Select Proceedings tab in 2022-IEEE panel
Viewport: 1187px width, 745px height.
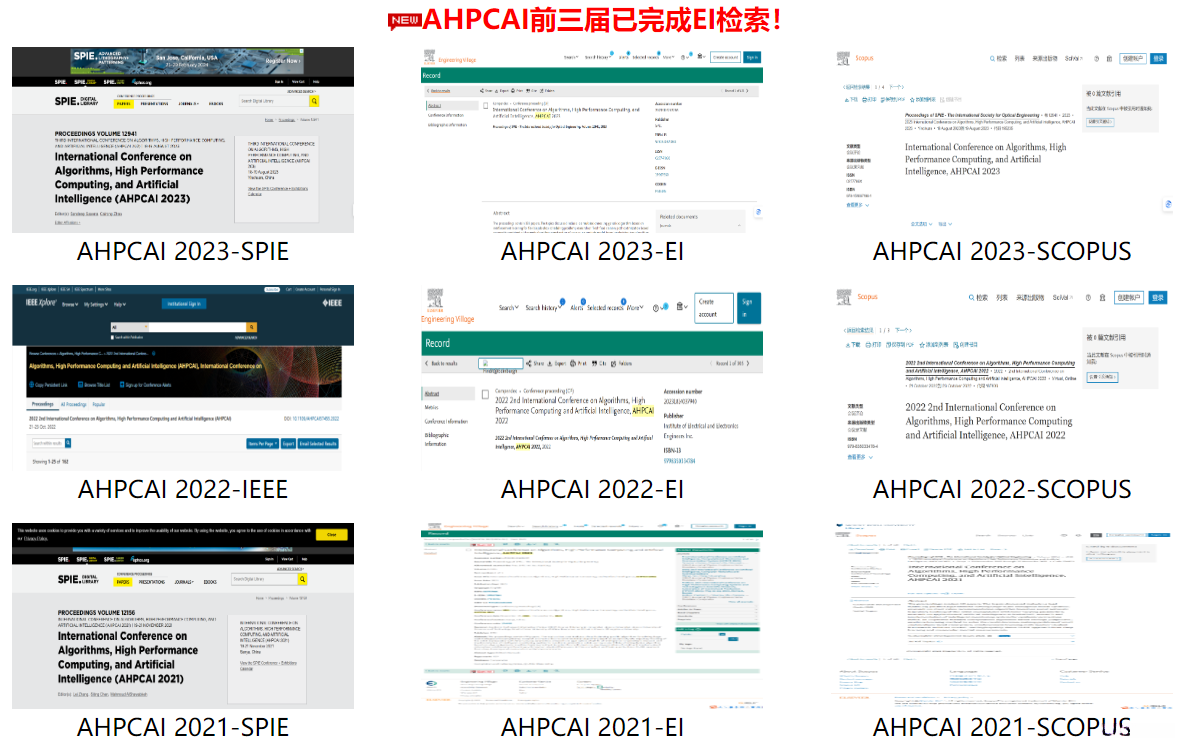click(x=42, y=404)
